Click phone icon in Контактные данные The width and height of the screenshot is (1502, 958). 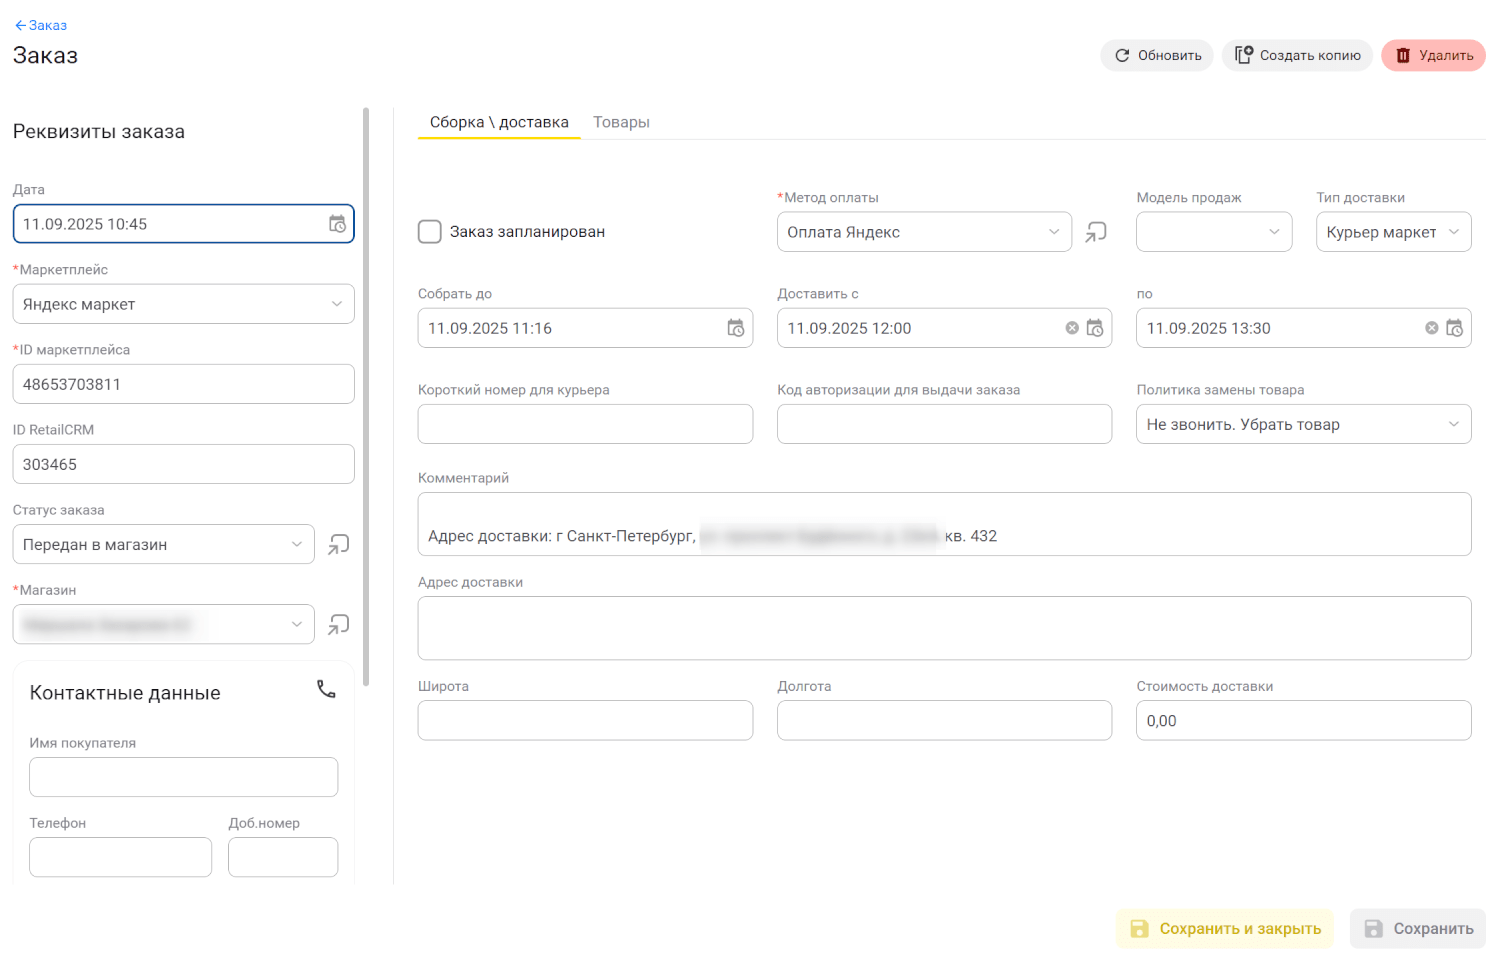(326, 690)
